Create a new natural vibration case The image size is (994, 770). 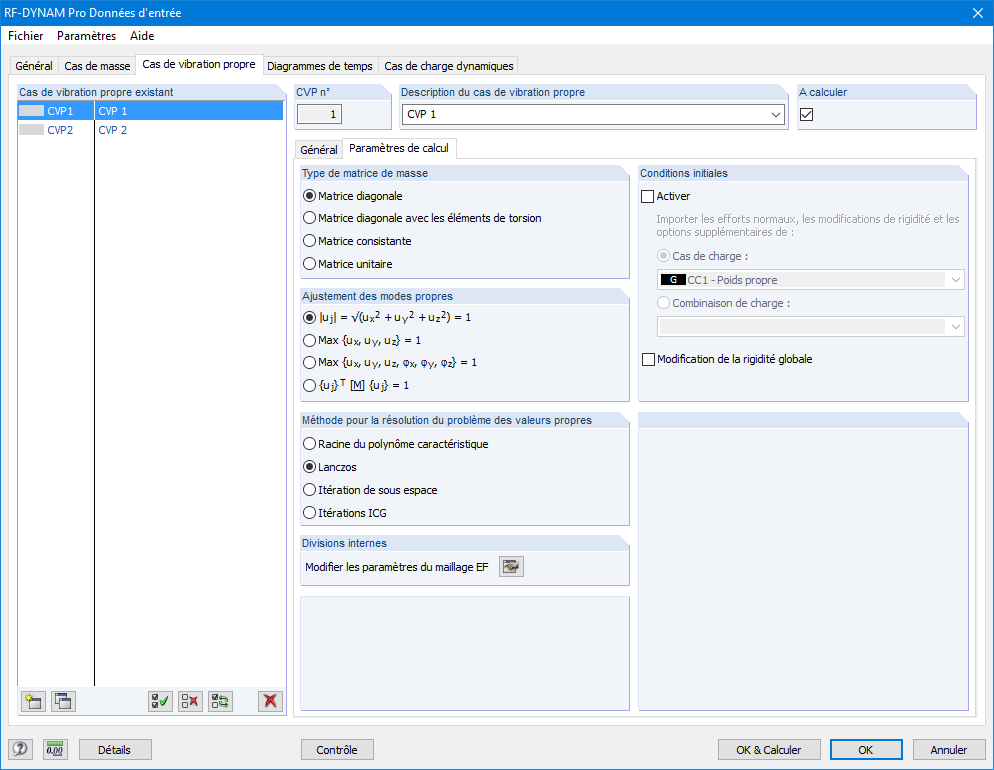[33, 701]
